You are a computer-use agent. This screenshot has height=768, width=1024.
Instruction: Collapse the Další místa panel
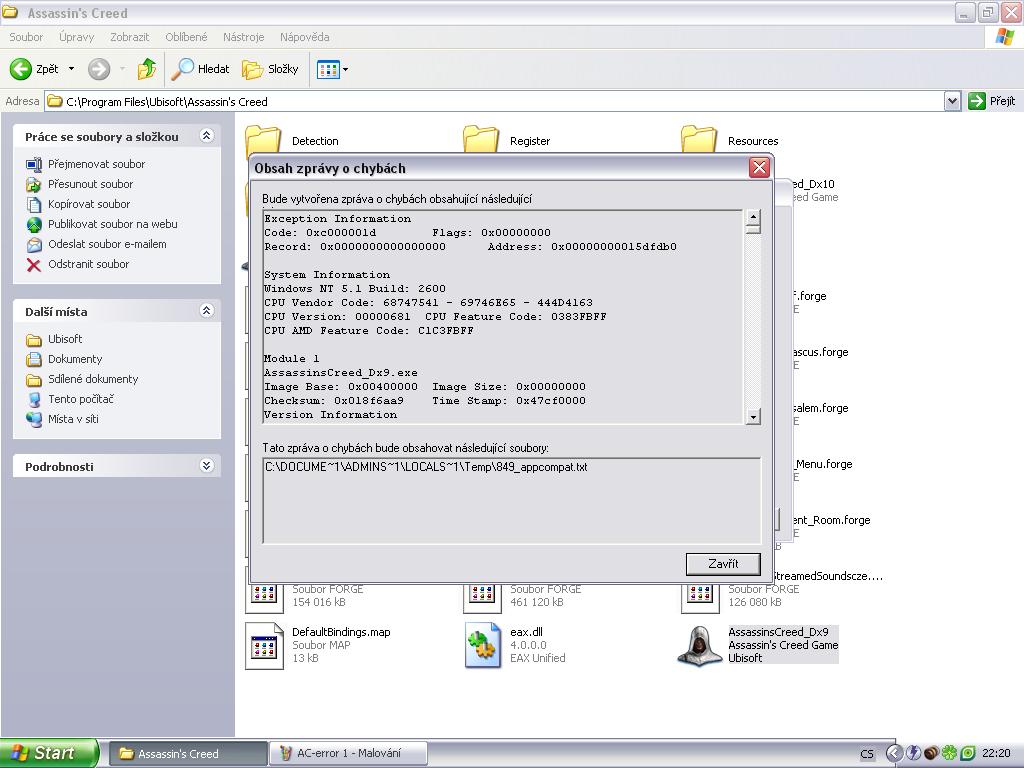click(x=206, y=311)
